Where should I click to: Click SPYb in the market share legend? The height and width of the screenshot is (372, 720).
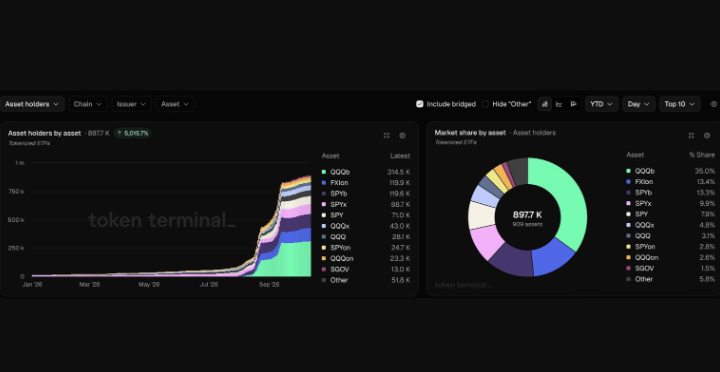643,193
